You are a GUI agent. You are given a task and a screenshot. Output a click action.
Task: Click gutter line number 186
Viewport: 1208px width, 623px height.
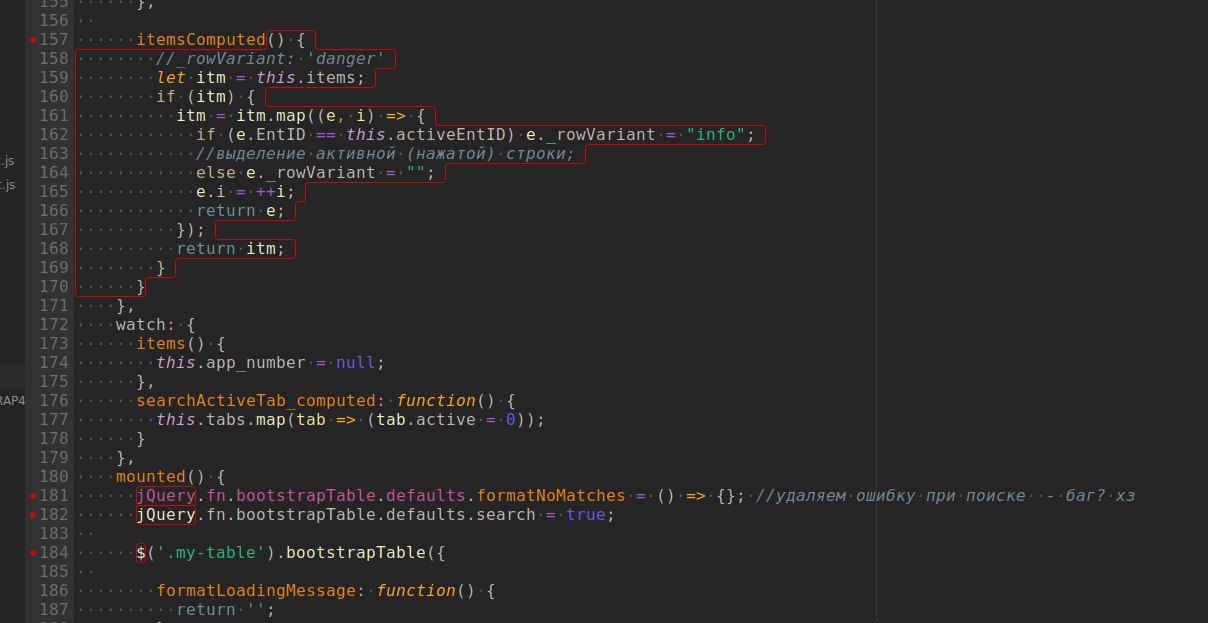tap(54, 591)
